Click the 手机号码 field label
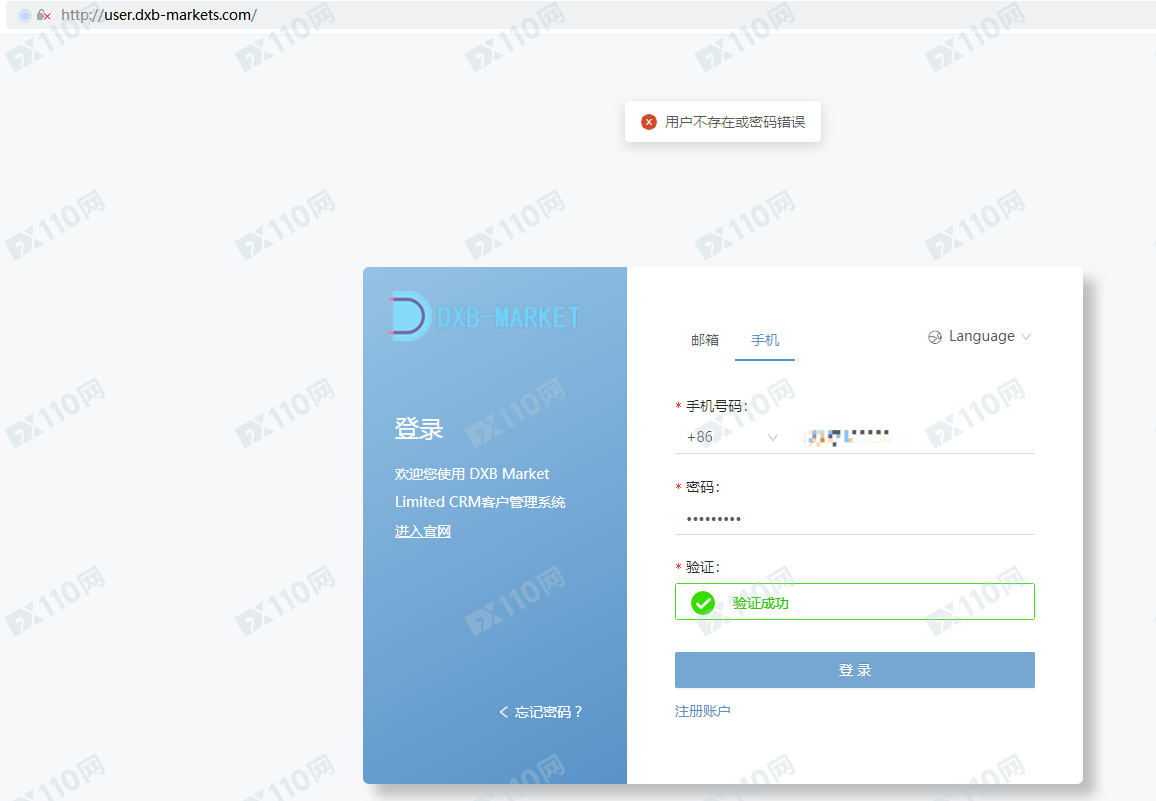The width and height of the screenshot is (1156, 801). coord(717,406)
